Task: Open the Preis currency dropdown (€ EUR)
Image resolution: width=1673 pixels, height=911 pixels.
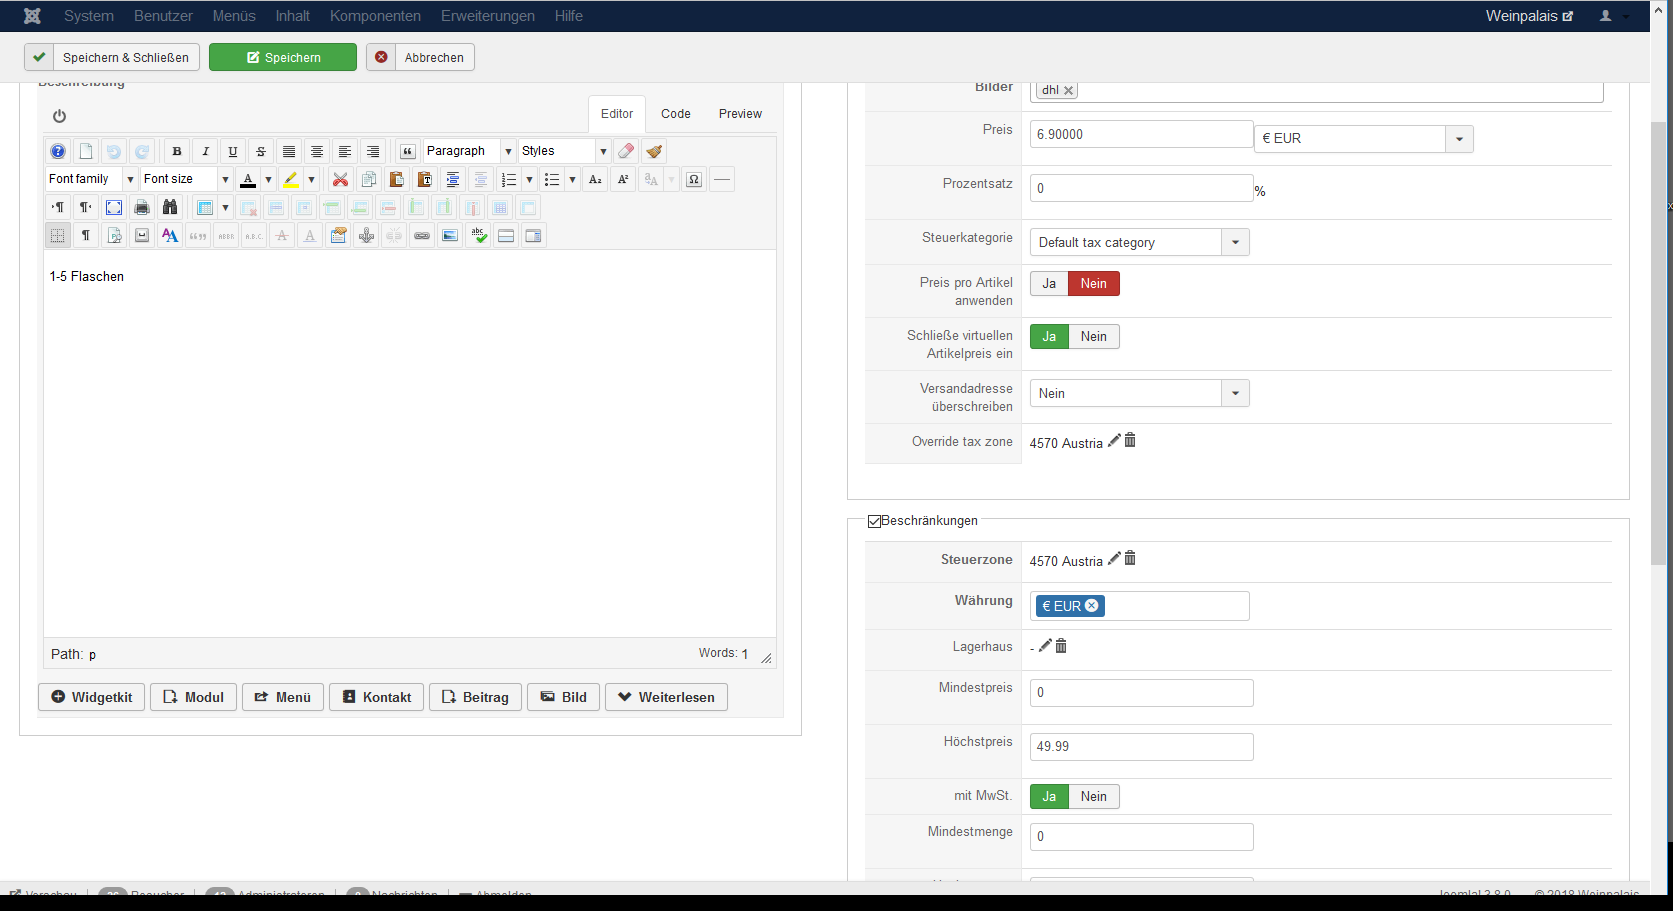Action: click(1364, 139)
